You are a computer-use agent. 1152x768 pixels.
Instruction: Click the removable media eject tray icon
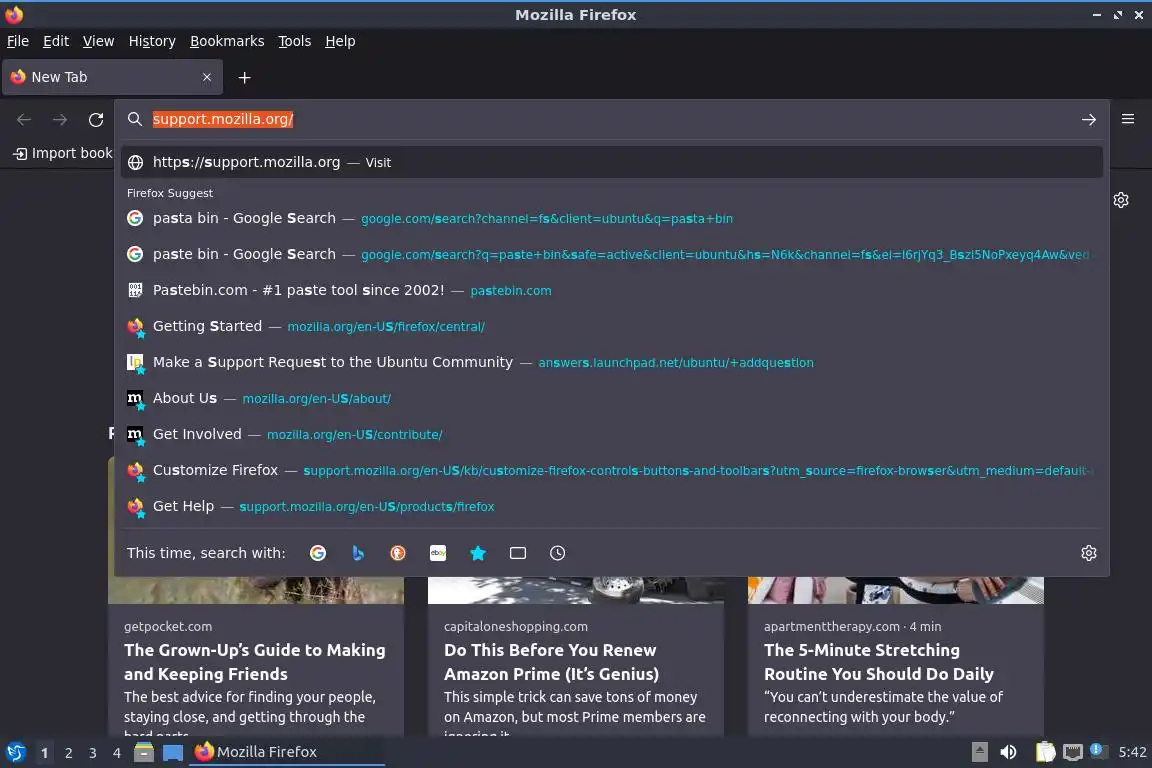coord(979,752)
